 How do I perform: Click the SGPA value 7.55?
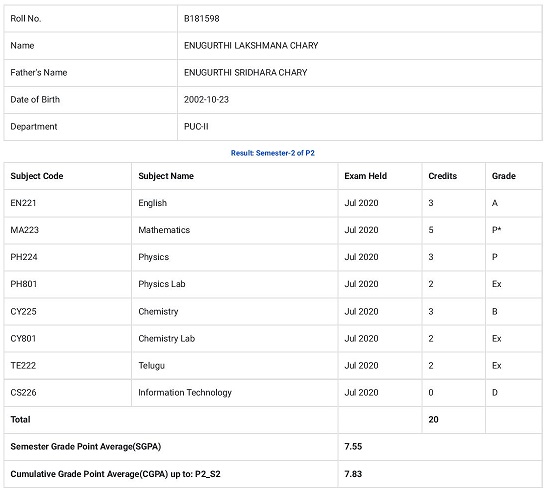point(353,446)
